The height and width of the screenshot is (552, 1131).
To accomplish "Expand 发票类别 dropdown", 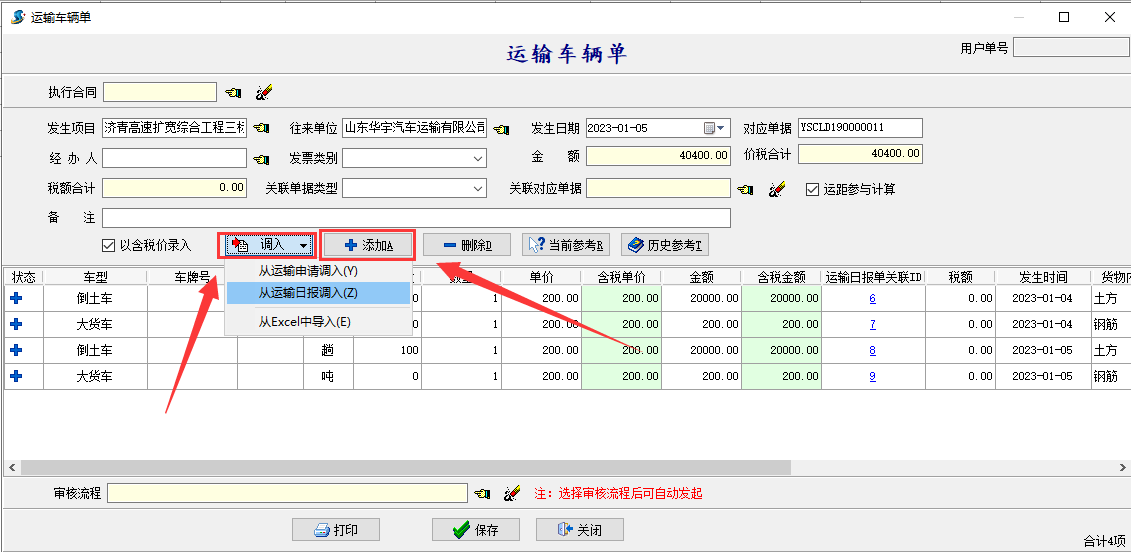I will click(x=477, y=159).
